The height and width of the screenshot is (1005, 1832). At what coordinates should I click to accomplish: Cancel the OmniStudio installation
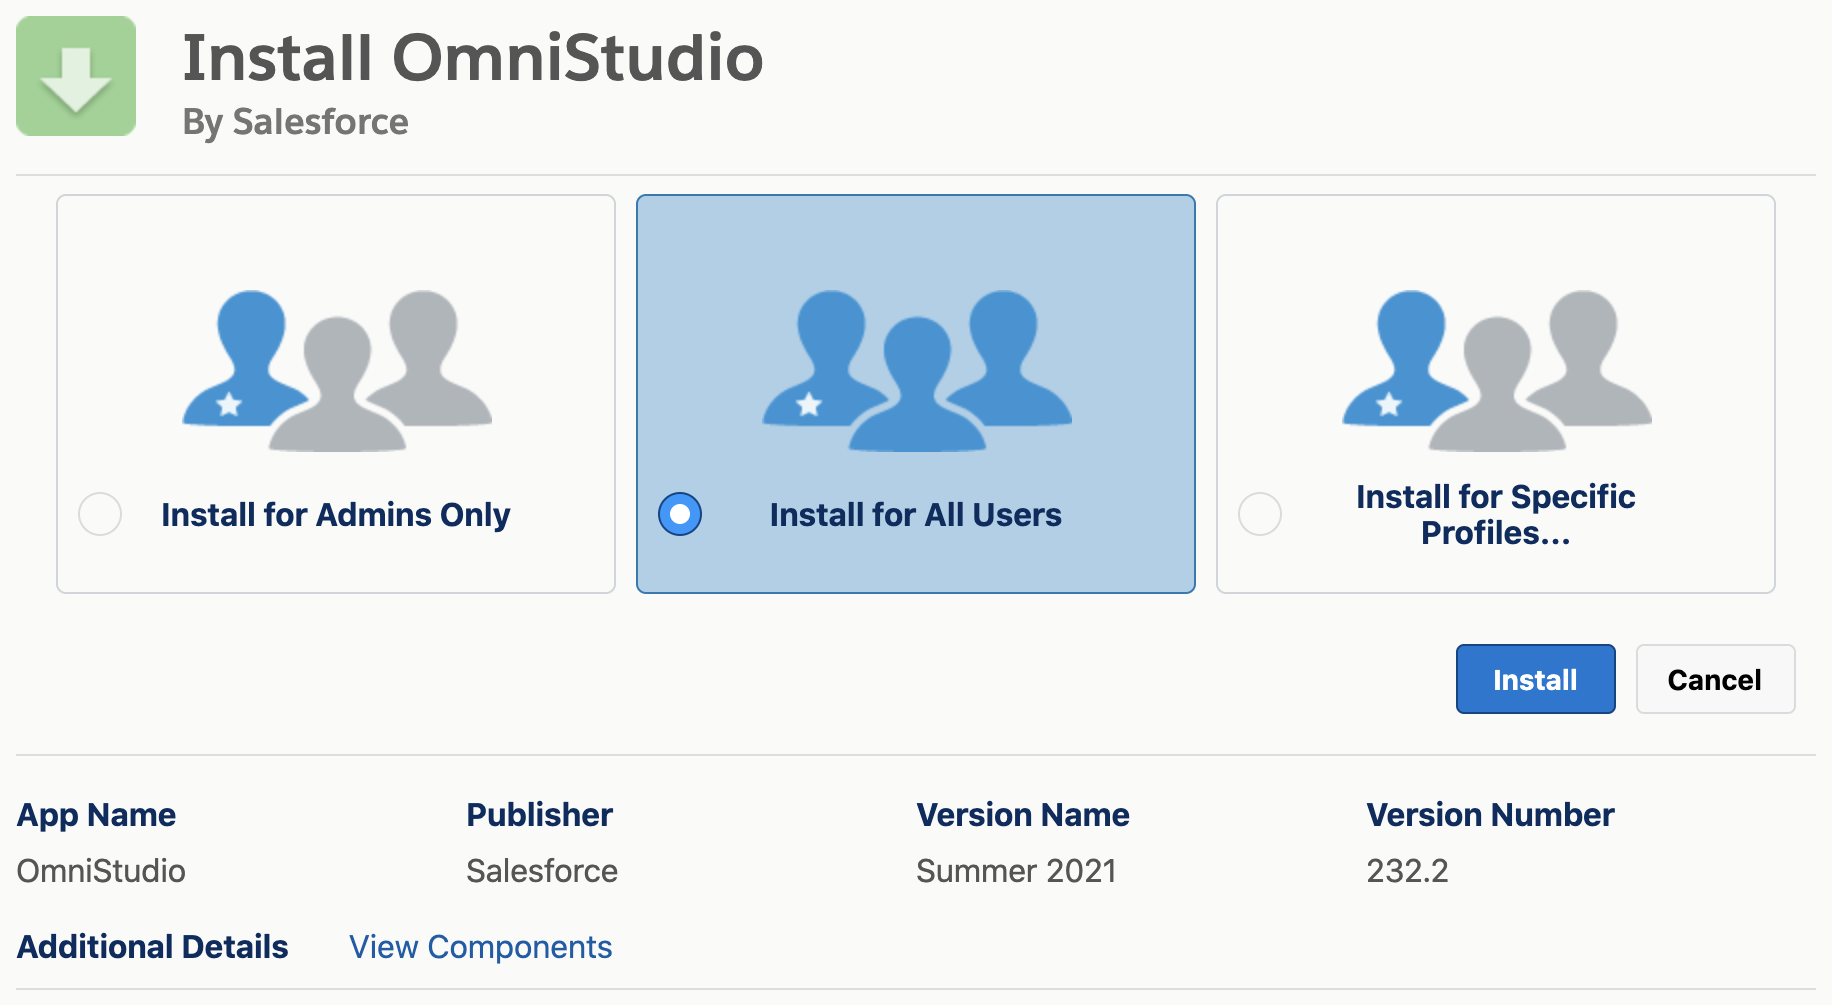click(x=1714, y=679)
